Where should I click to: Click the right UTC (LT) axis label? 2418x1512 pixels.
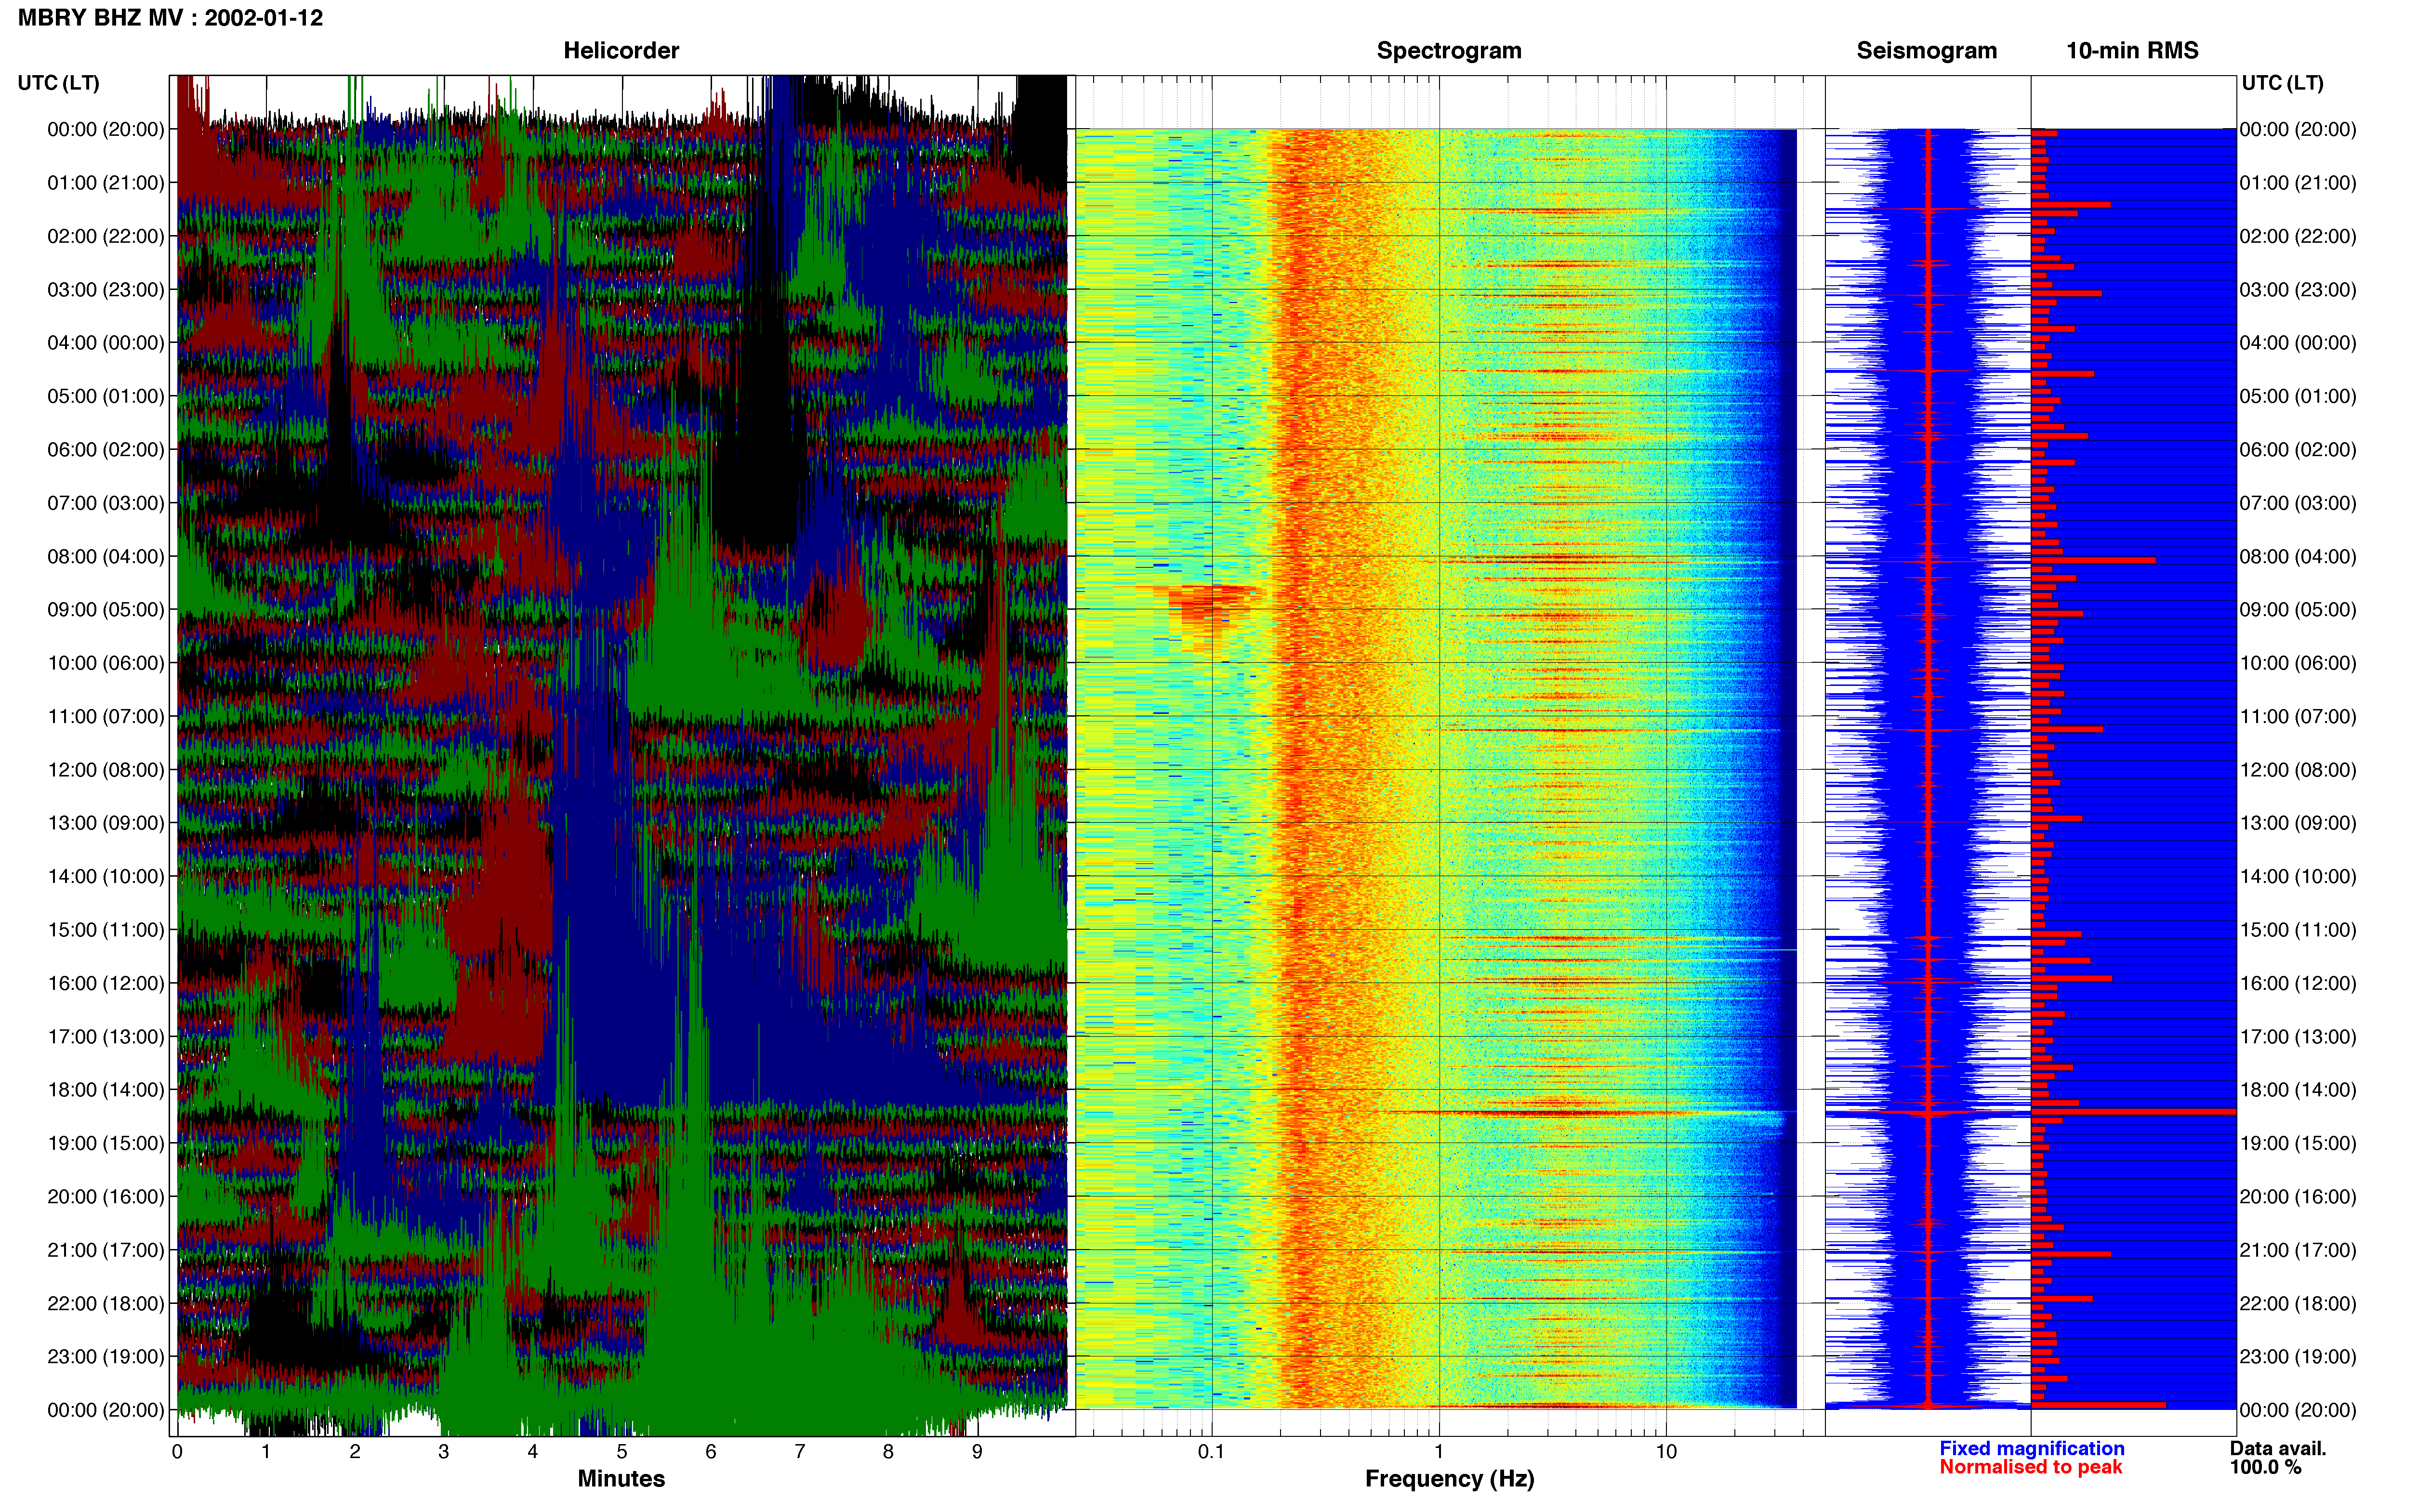pyautogui.click(x=2282, y=82)
